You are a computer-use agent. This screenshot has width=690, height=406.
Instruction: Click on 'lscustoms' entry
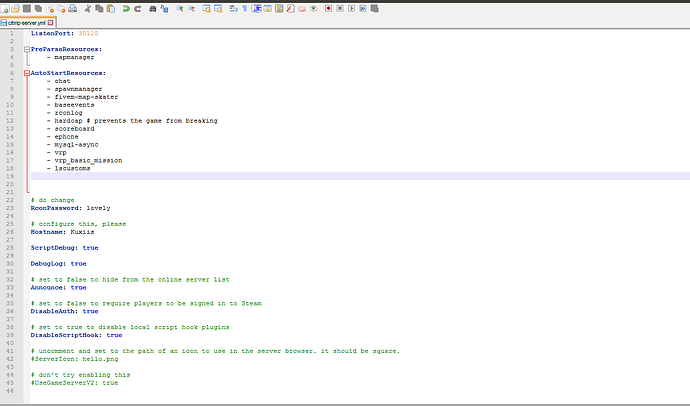72,168
